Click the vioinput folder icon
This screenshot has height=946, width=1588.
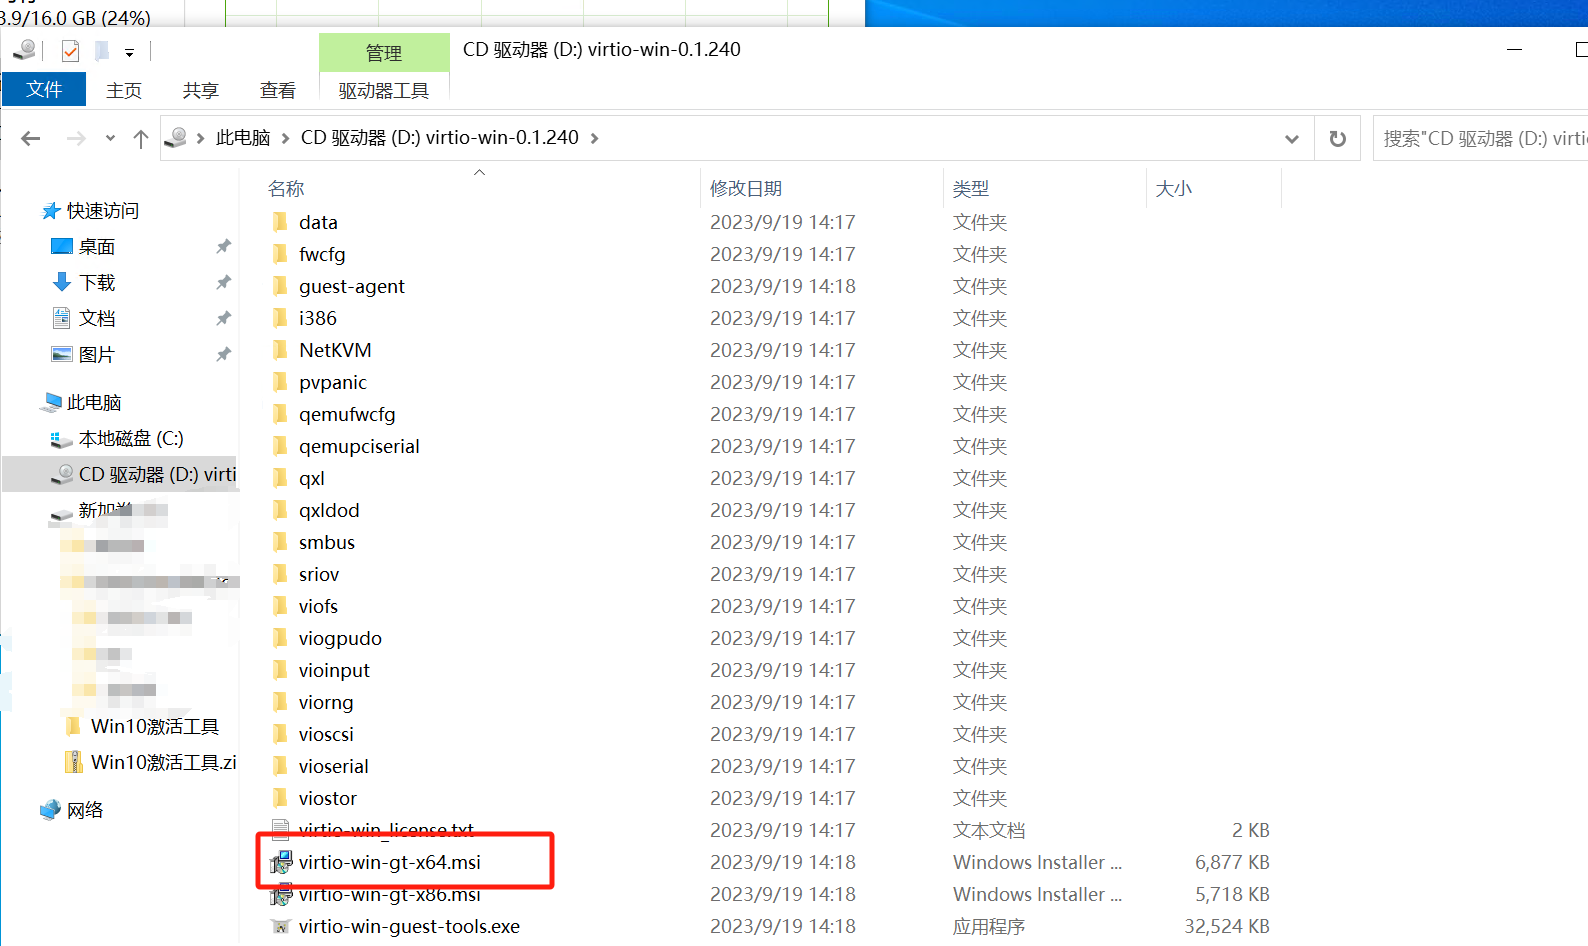click(280, 670)
